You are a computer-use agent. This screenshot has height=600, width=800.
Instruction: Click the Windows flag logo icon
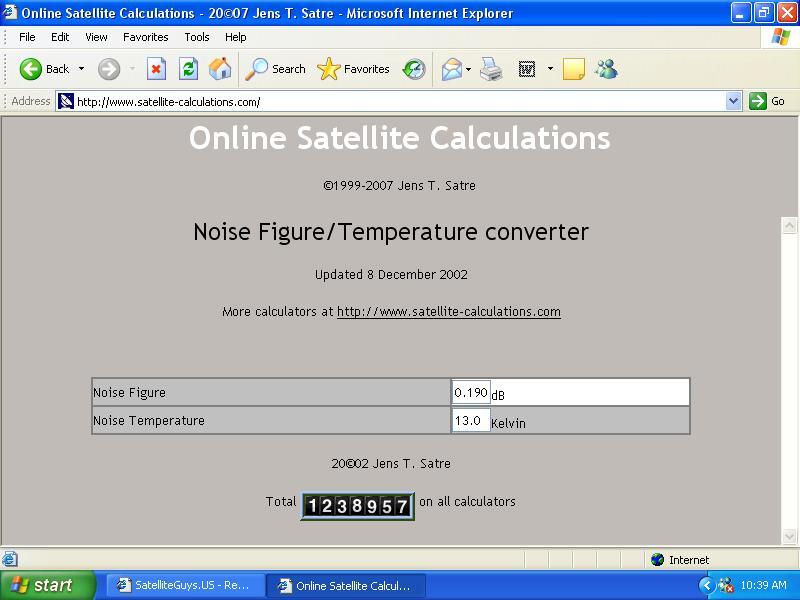tap(781, 37)
